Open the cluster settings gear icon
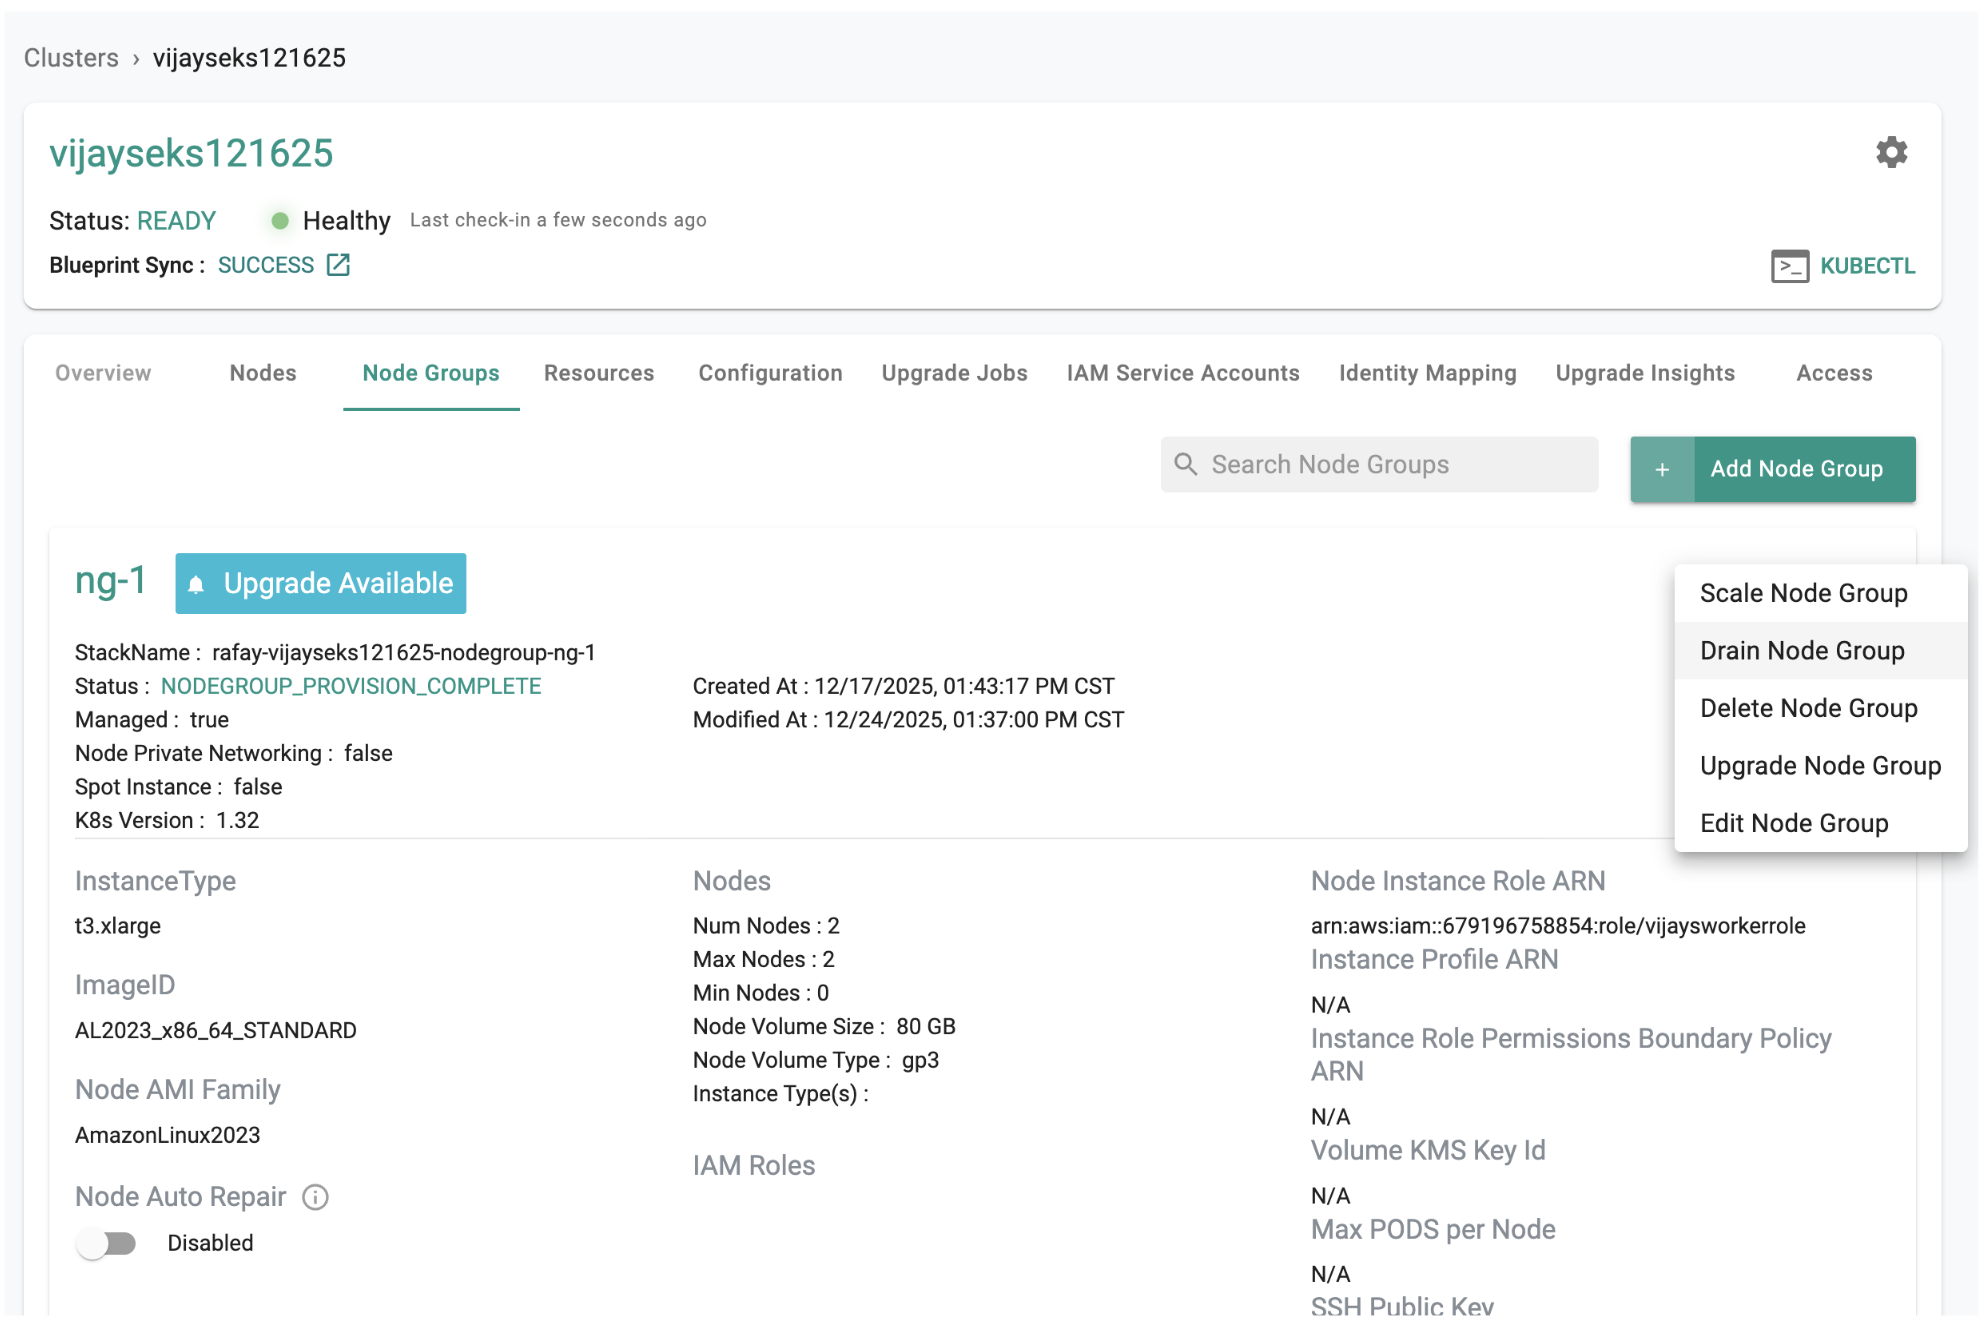The width and height of the screenshot is (1986, 1328). [x=1890, y=153]
